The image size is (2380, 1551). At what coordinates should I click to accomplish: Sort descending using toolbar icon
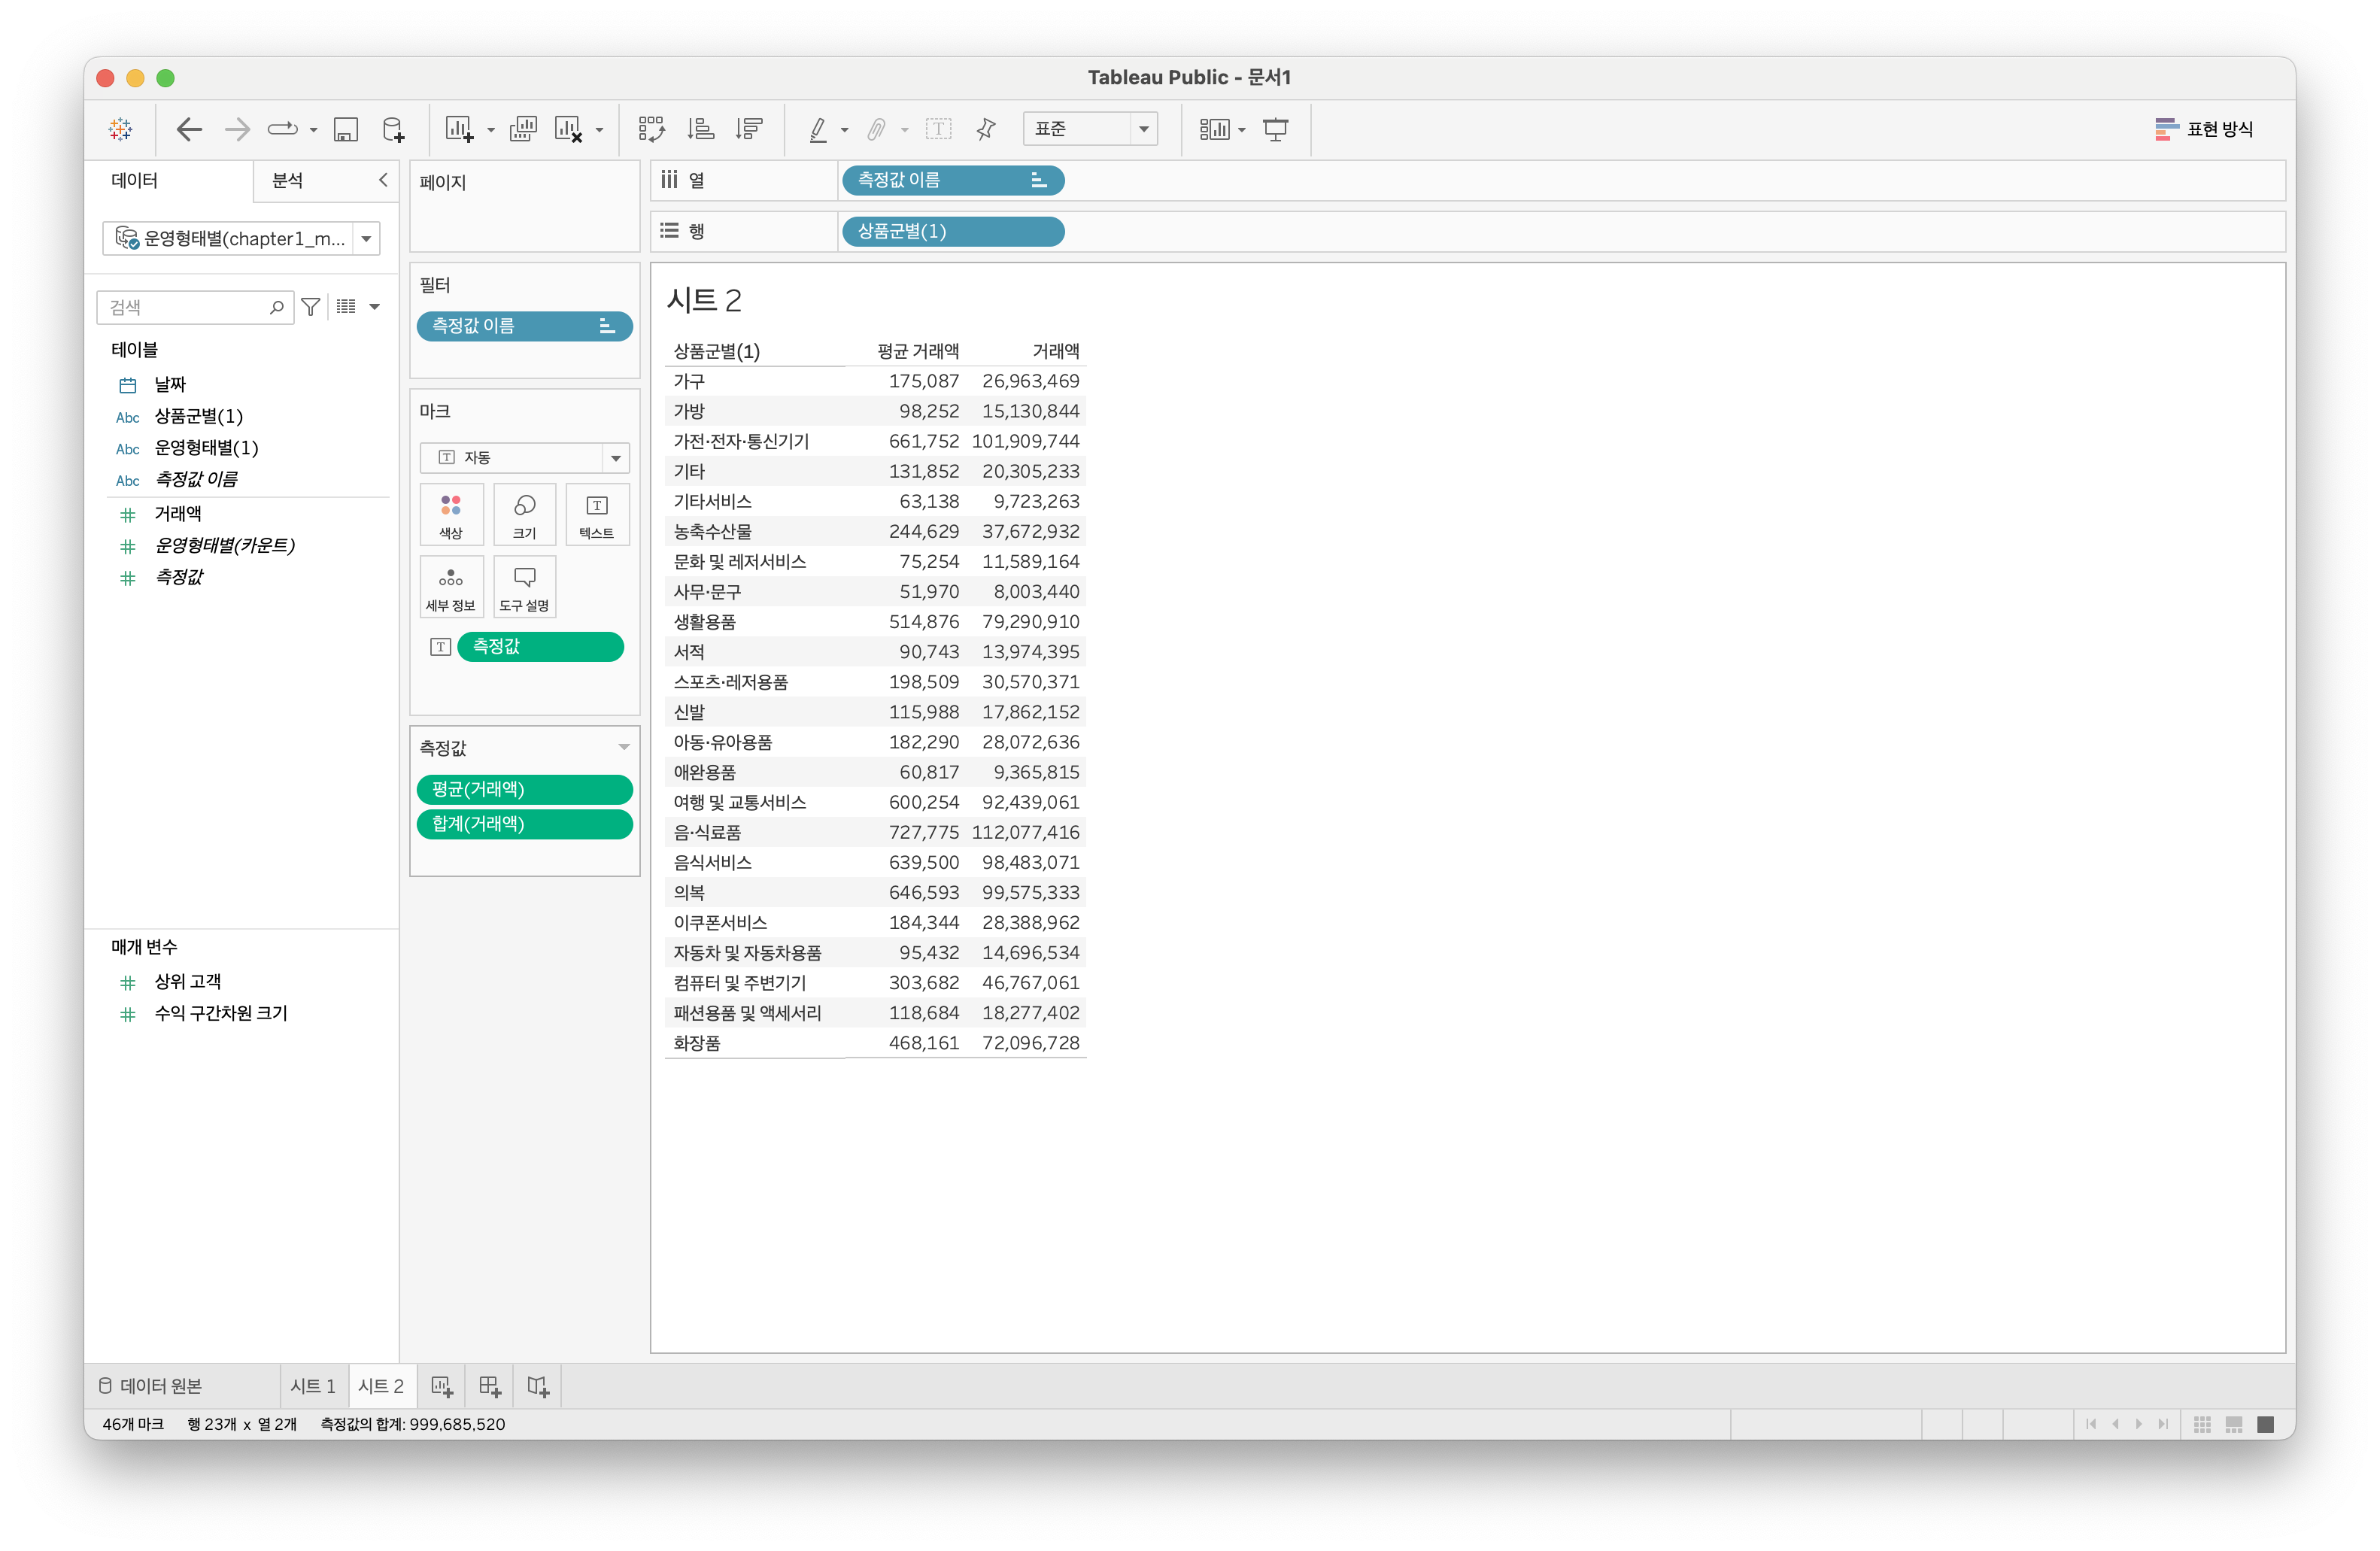click(748, 129)
